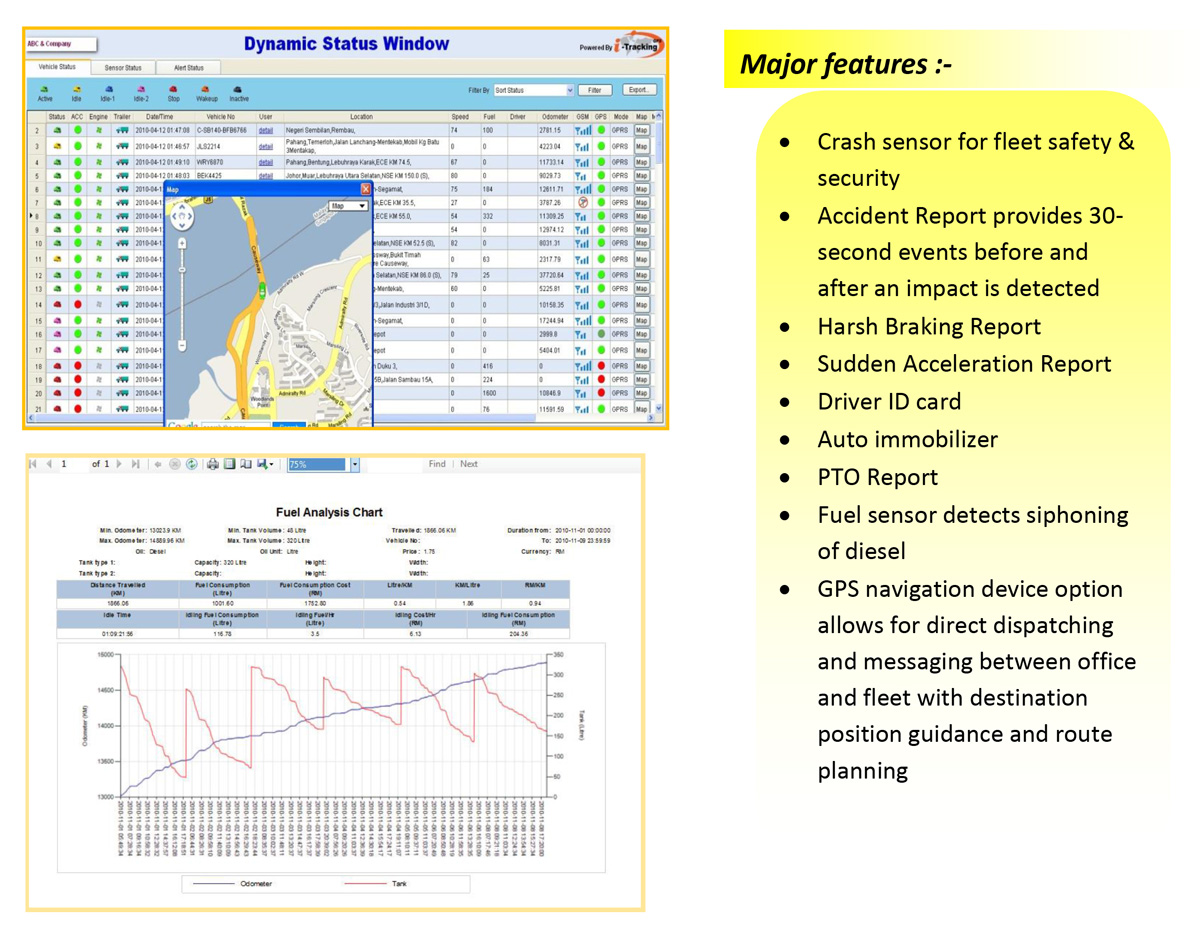Open detail link for WRY6870

(265, 161)
